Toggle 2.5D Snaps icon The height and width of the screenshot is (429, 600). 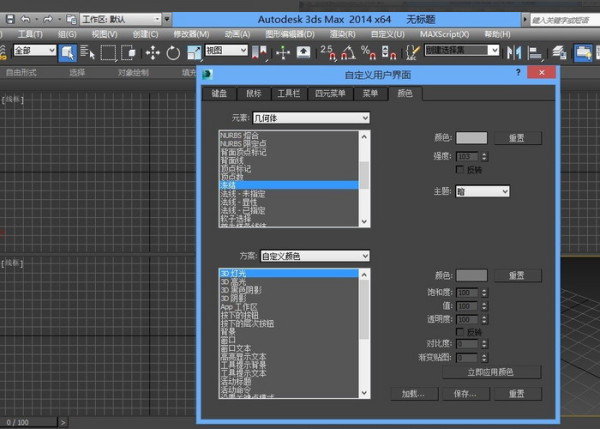(329, 52)
